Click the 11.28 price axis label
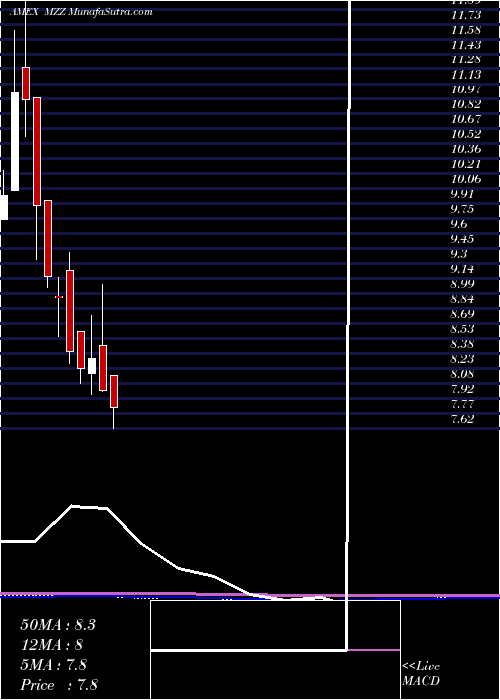 click(466, 60)
